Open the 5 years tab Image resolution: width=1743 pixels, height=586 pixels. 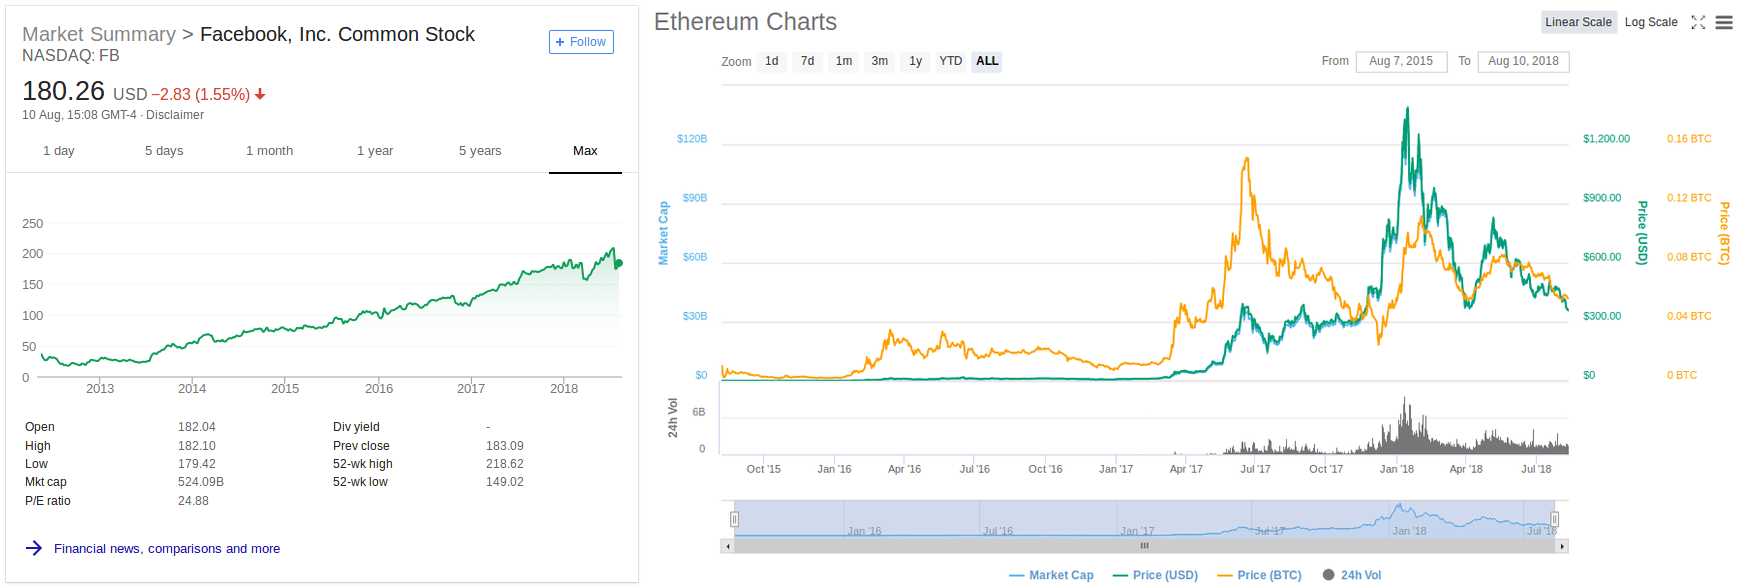[x=480, y=151]
